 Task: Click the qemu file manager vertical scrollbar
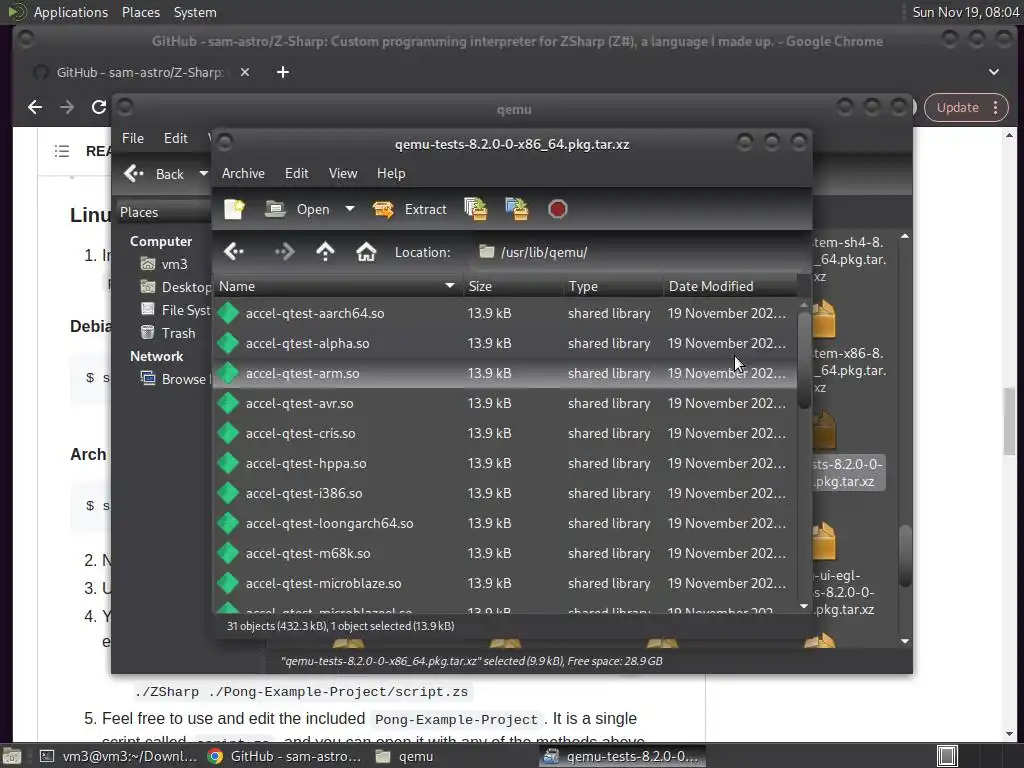pyautogui.click(x=904, y=555)
